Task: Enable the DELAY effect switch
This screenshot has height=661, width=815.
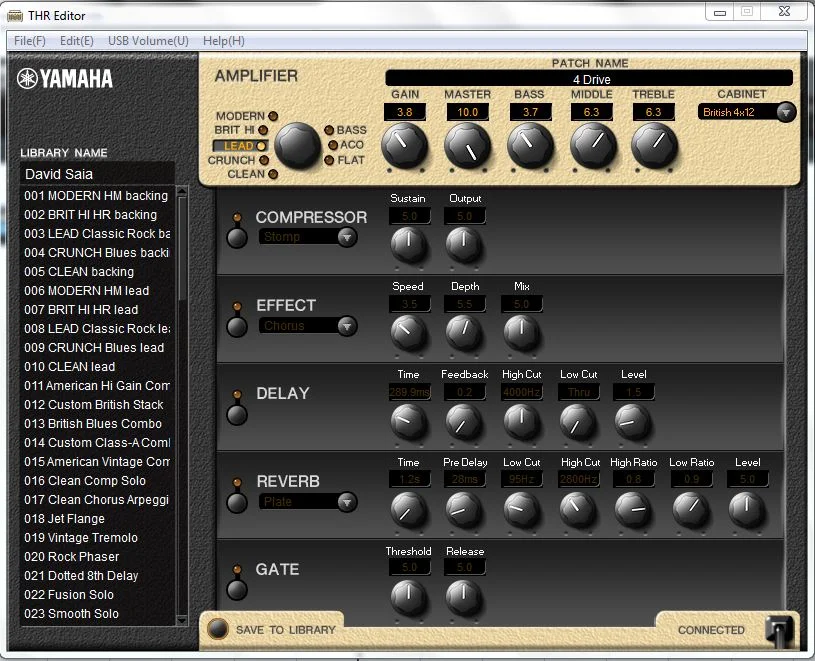Action: [x=237, y=413]
